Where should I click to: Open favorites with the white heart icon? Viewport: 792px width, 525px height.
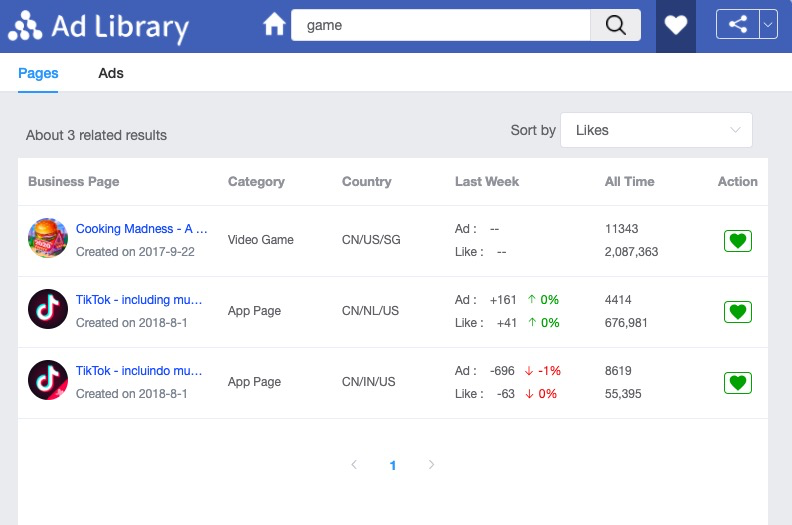click(x=676, y=25)
